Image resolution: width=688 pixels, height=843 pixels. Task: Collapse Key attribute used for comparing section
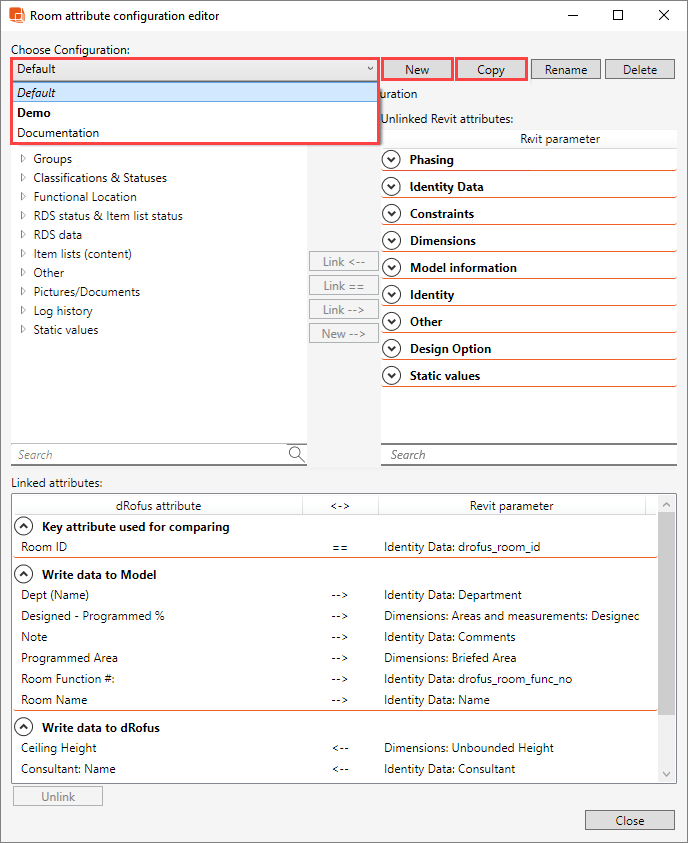coord(23,527)
